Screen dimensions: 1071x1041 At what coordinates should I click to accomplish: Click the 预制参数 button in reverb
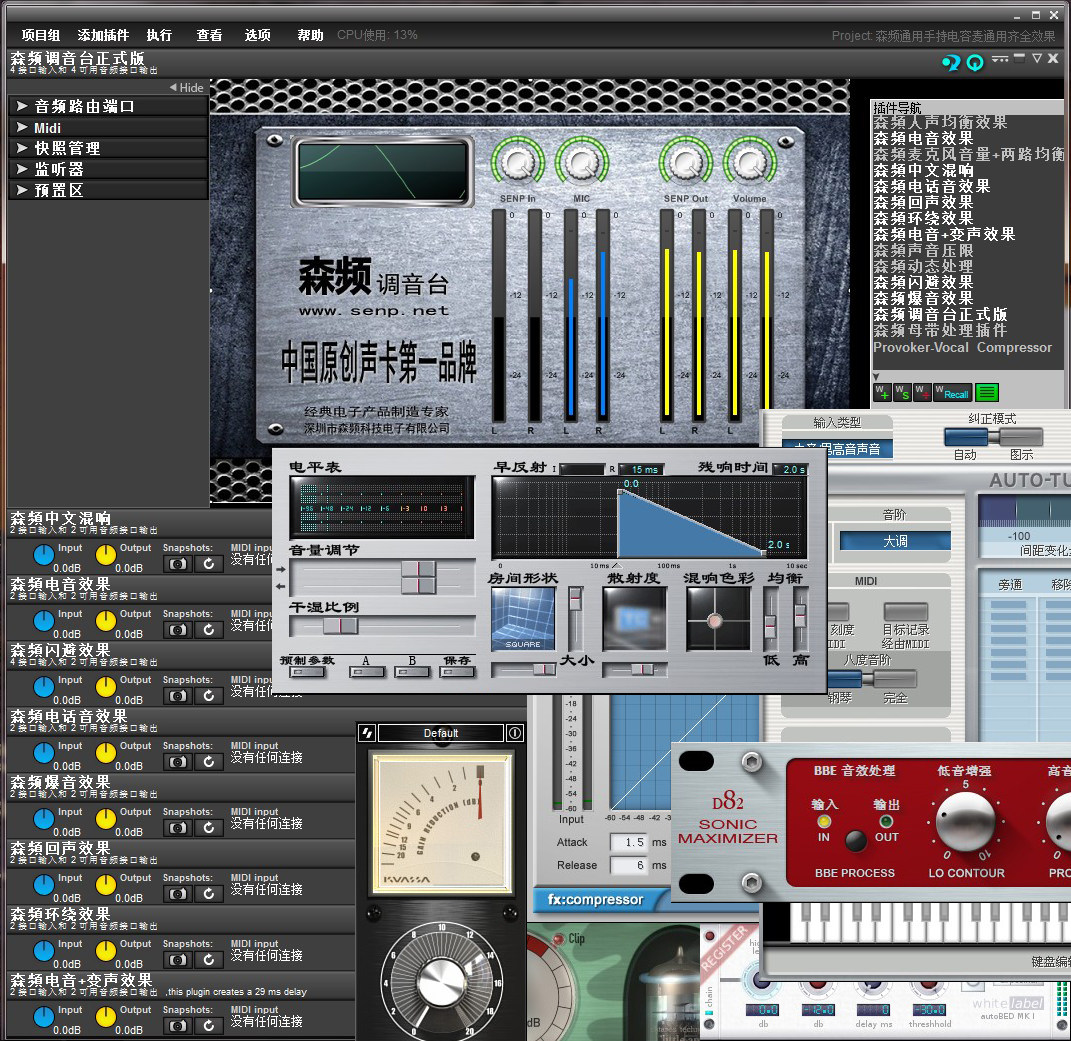(307, 672)
